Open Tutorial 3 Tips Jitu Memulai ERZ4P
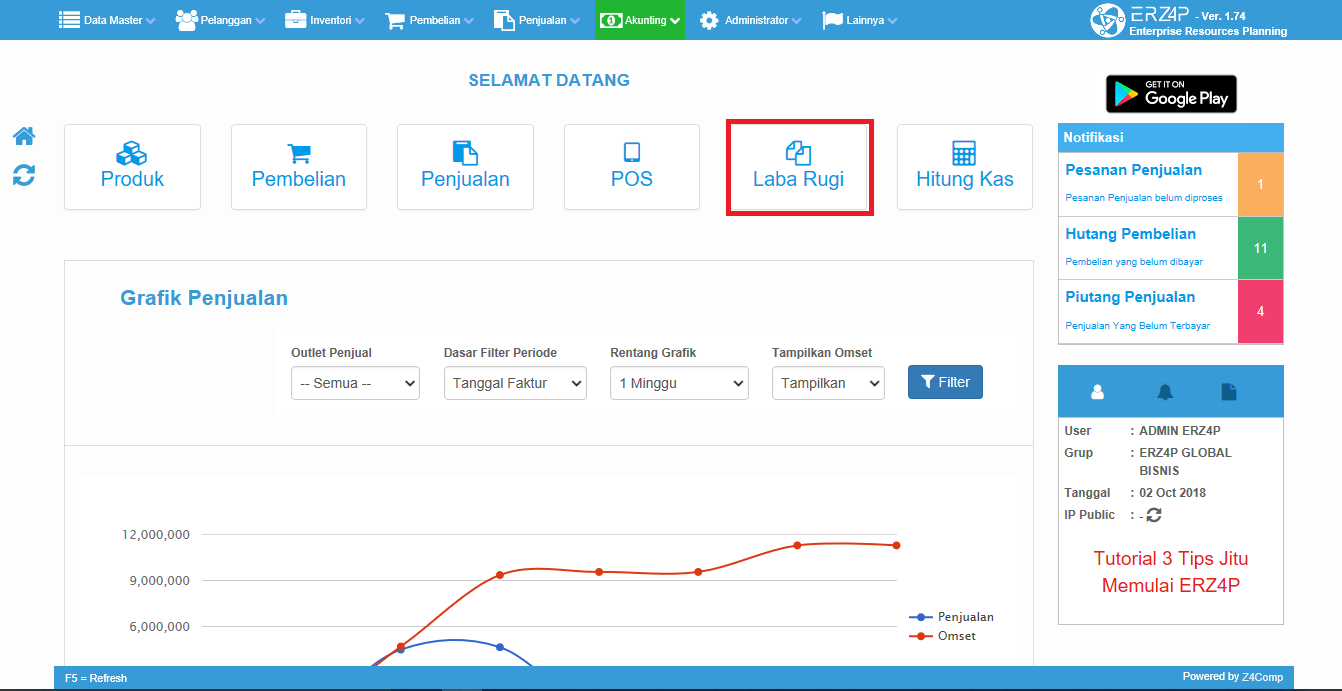The width and height of the screenshot is (1342, 691). pyautogui.click(x=1171, y=572)
